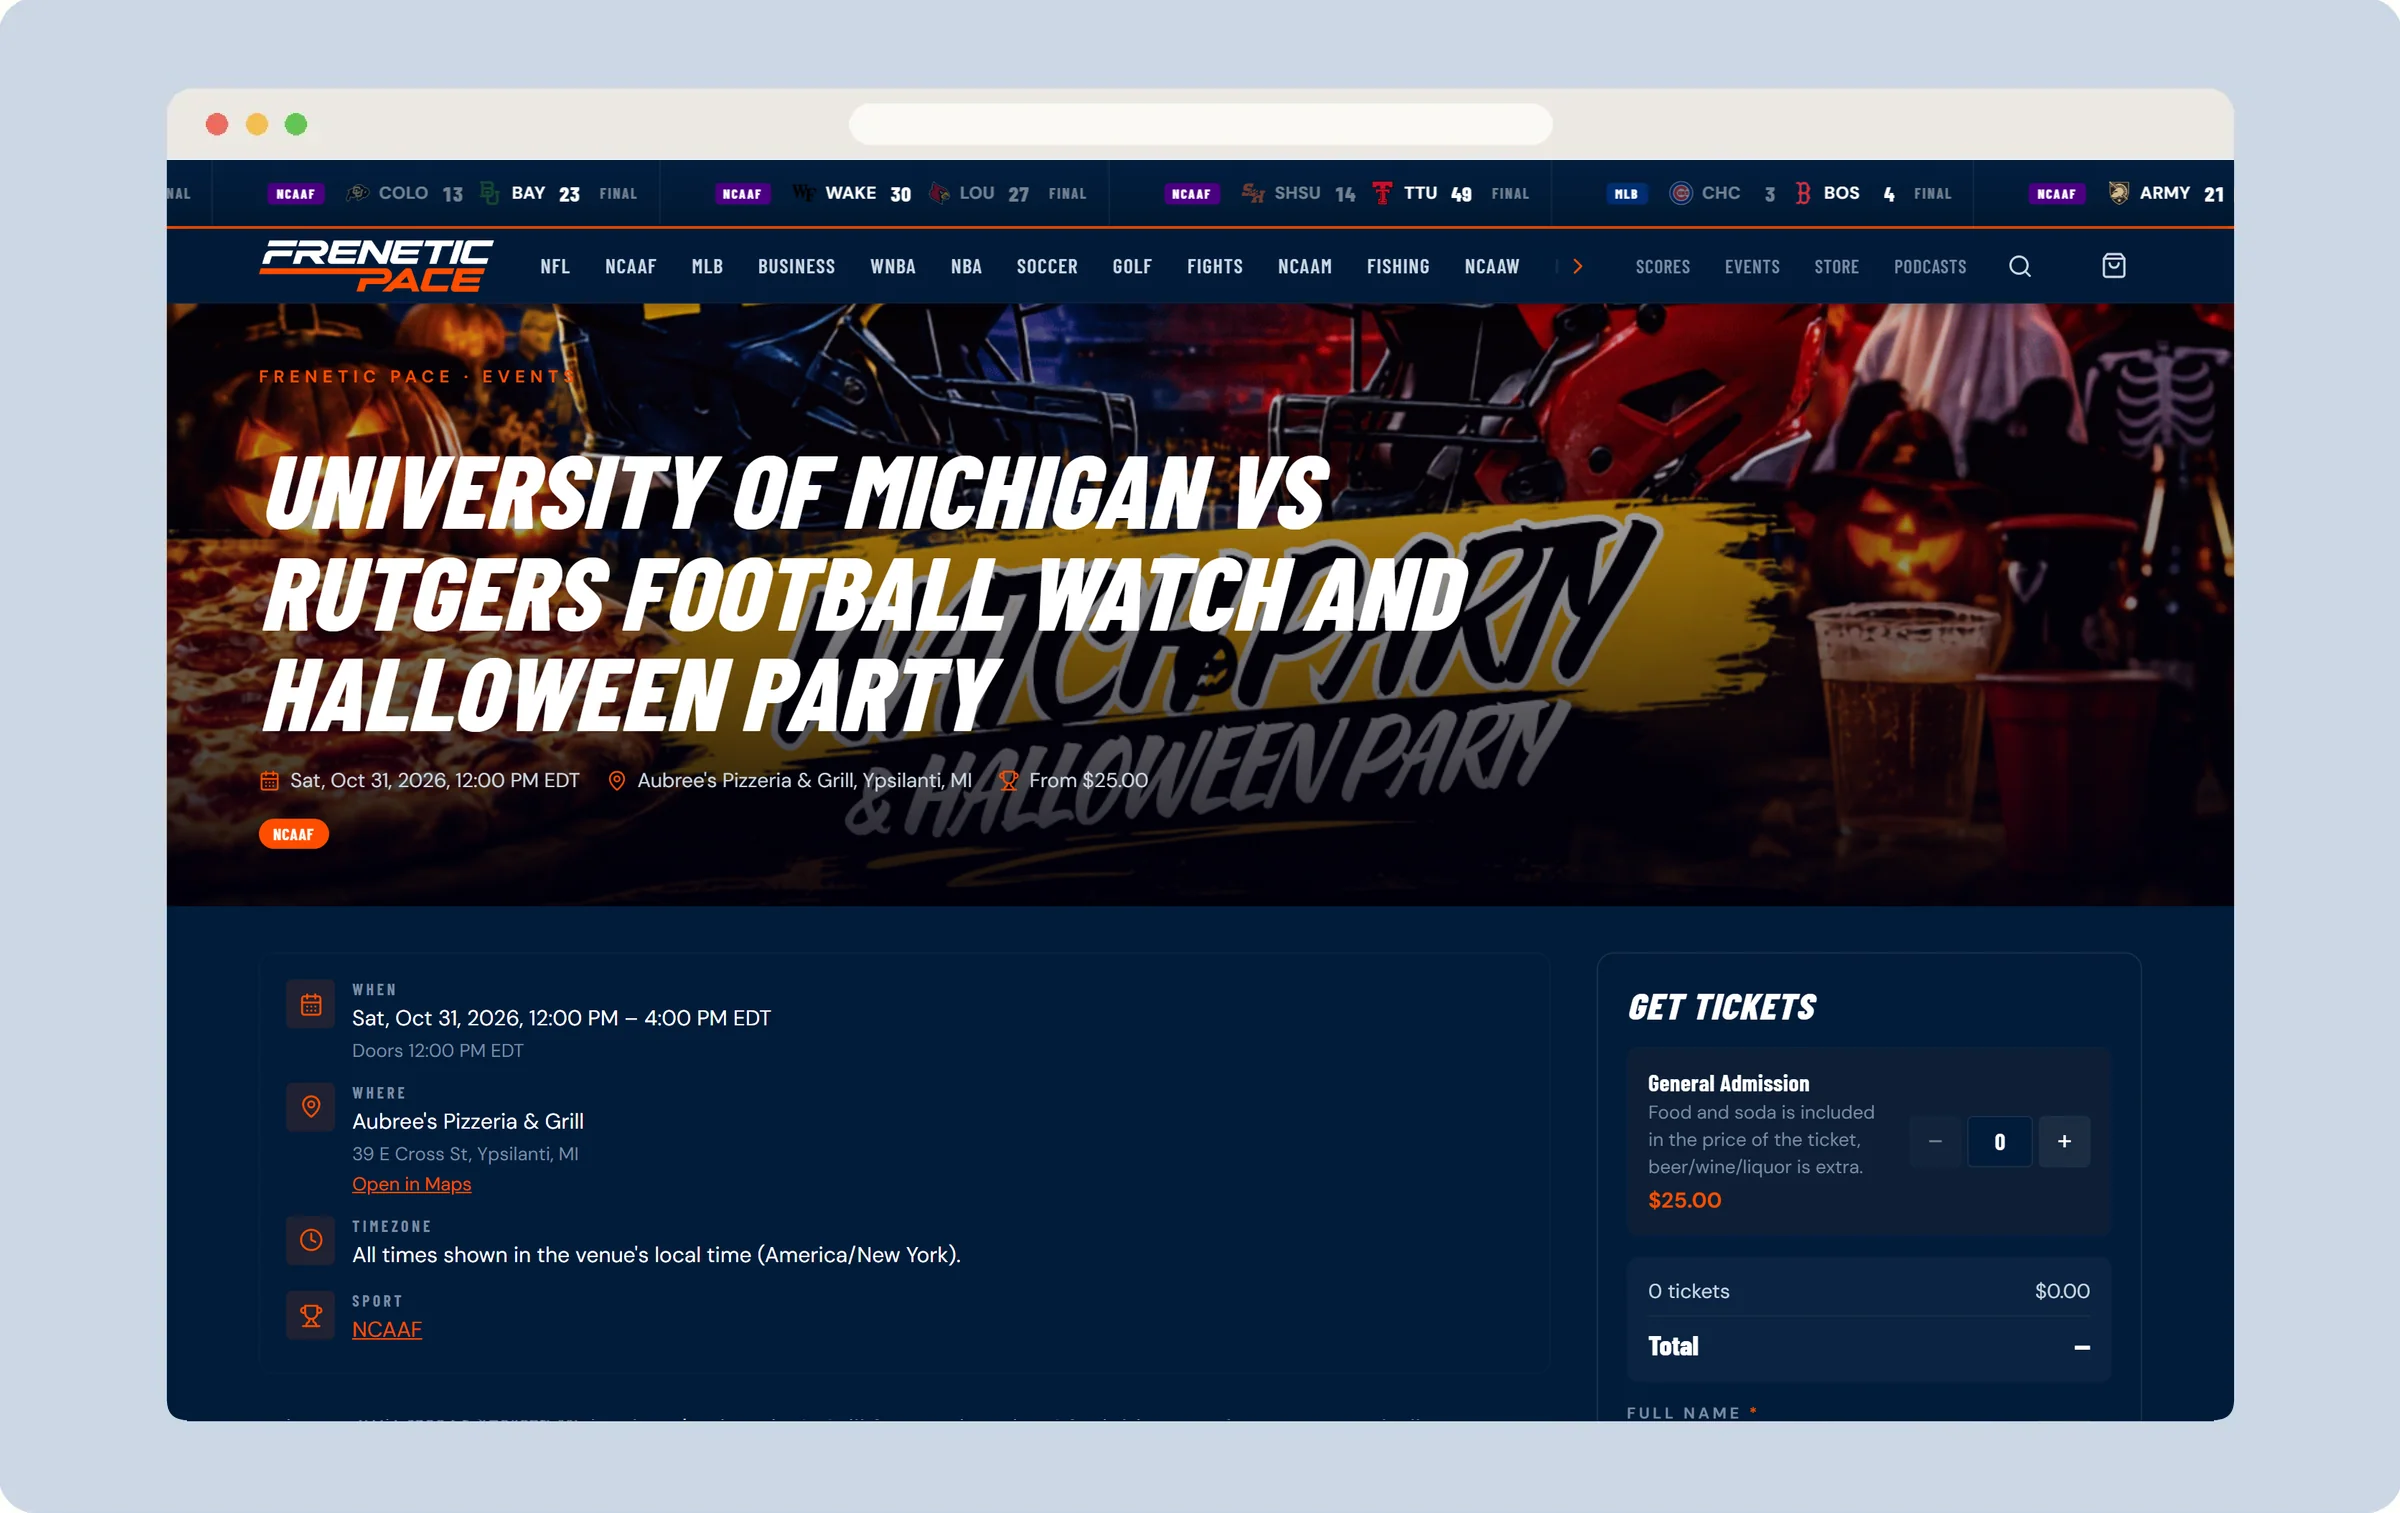Click the calendar icon beside WHEN

pyautogui.click(x=311, y=1005)
